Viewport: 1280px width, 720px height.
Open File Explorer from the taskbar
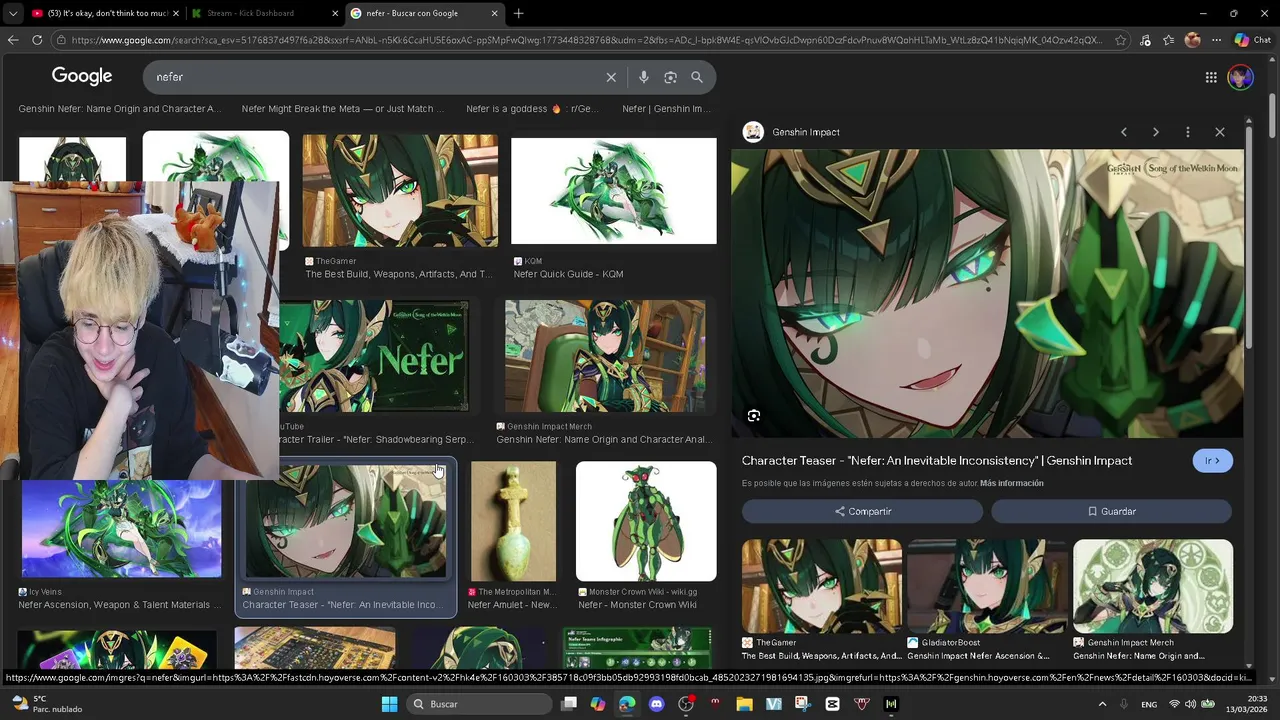pos(744,704)
